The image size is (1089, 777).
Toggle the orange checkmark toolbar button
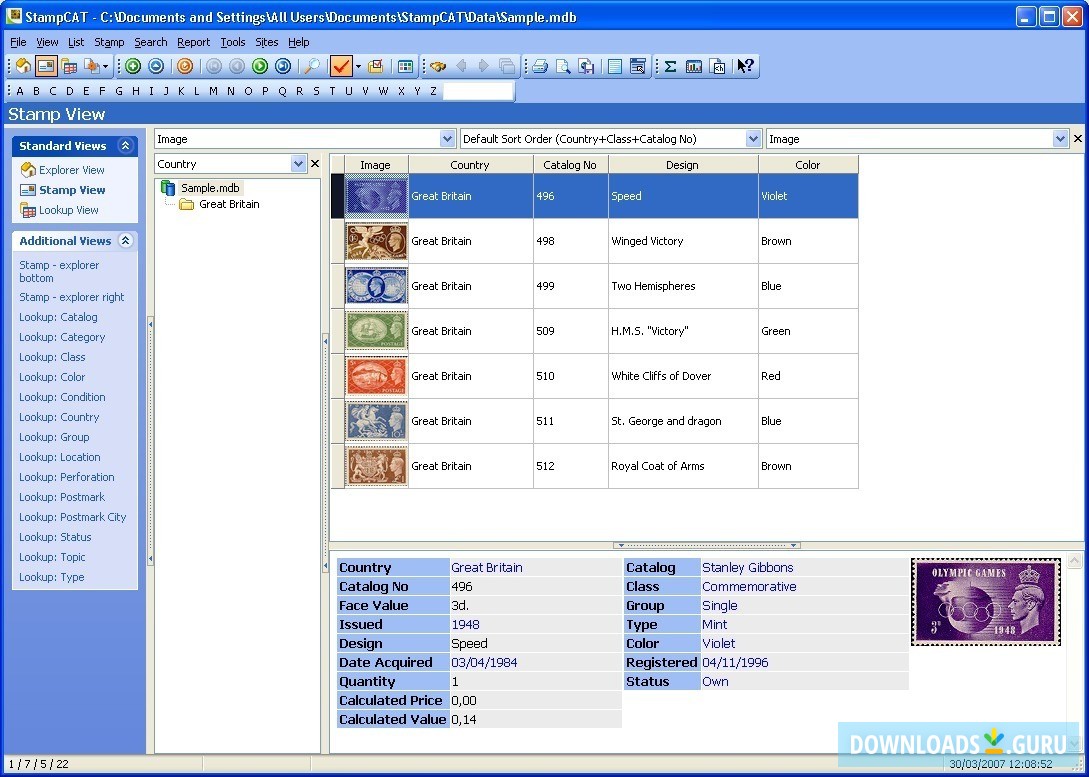pos(341,67)
